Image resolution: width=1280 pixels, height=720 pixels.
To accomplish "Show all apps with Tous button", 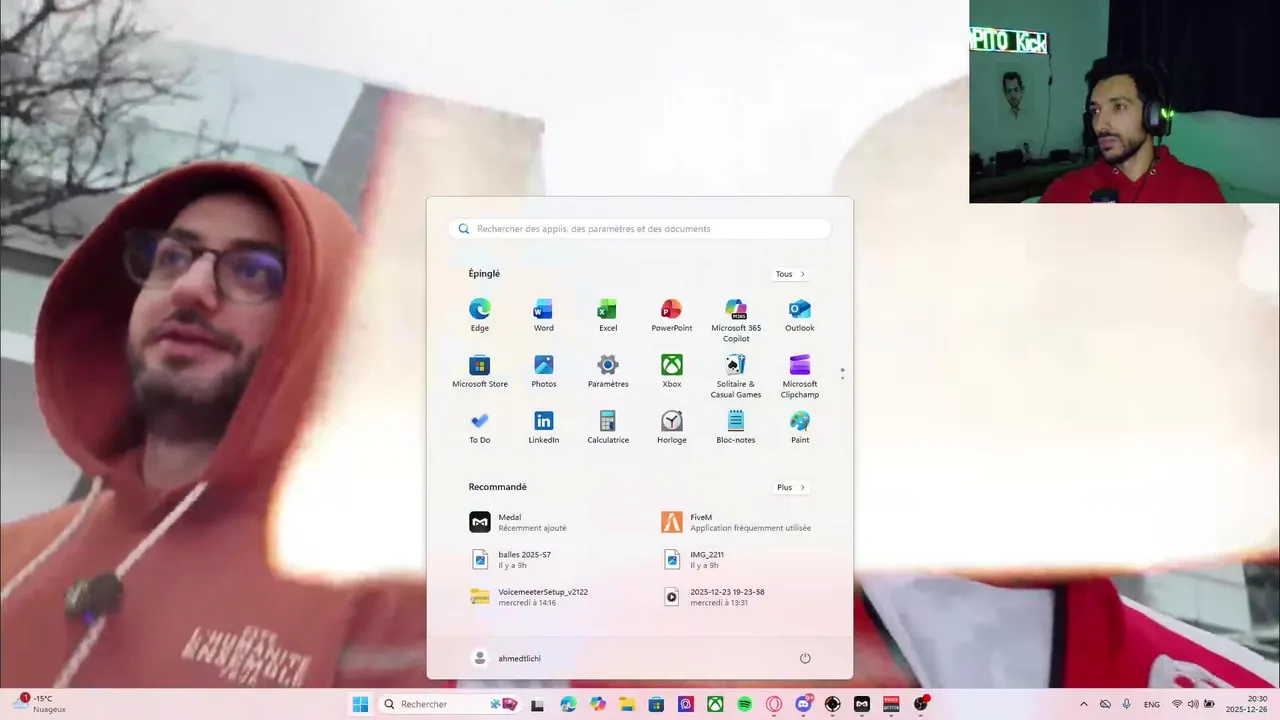I will 790,274.
